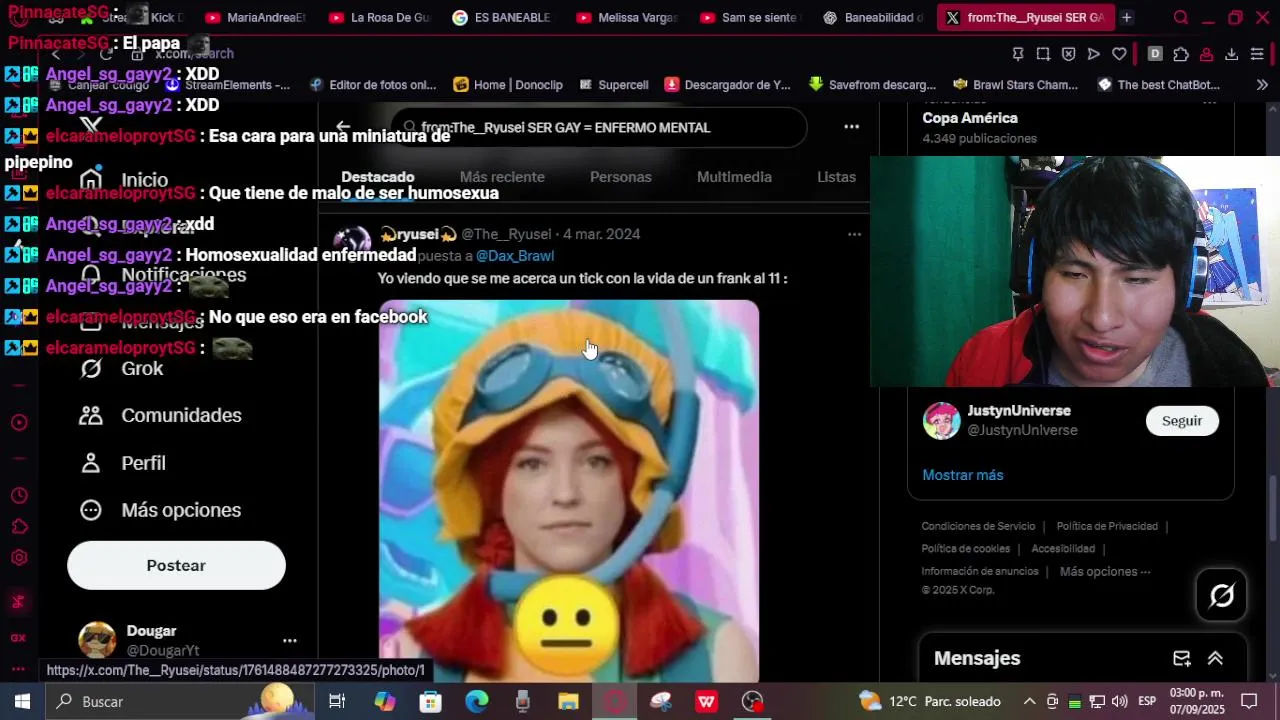Open the Home | Donoclip bookmark
This screenshot has width=1280, height=720.
point(508,85)
